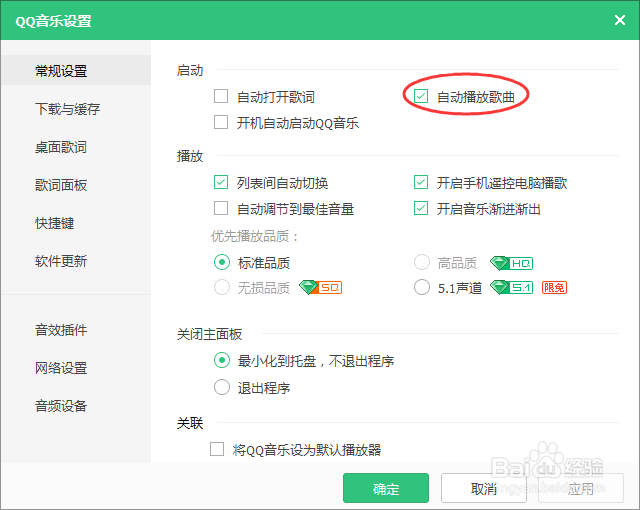
Task: Click the 优先播放品质 label
Action: [254, 236]
